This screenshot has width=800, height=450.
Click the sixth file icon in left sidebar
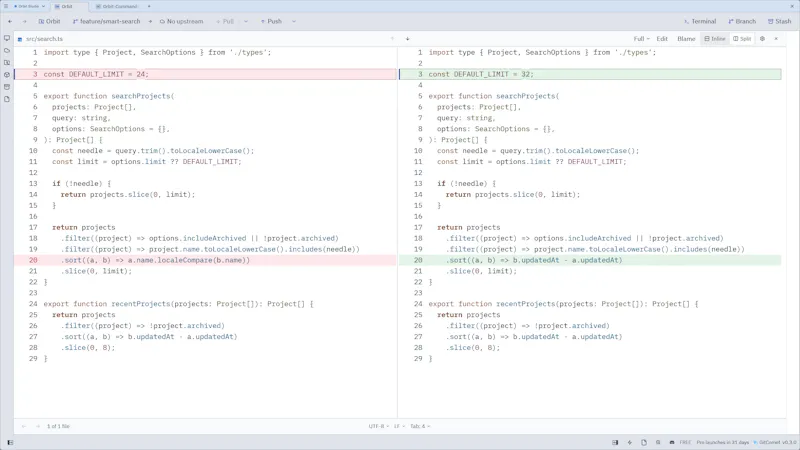[7, 99]
